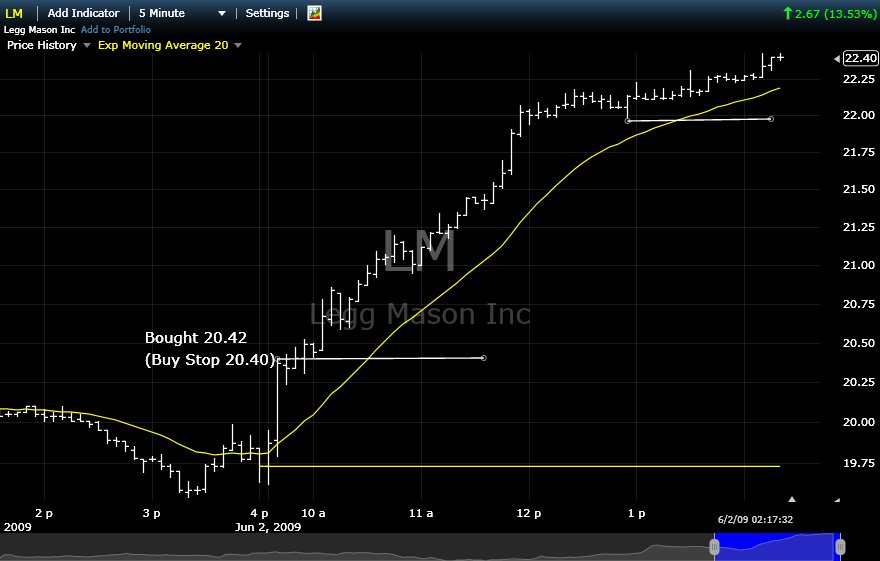This screenshot has width=880, height=561.
Task: Click the blue selected range in overview
Action: pyautogui.click(x=777, y=546)
